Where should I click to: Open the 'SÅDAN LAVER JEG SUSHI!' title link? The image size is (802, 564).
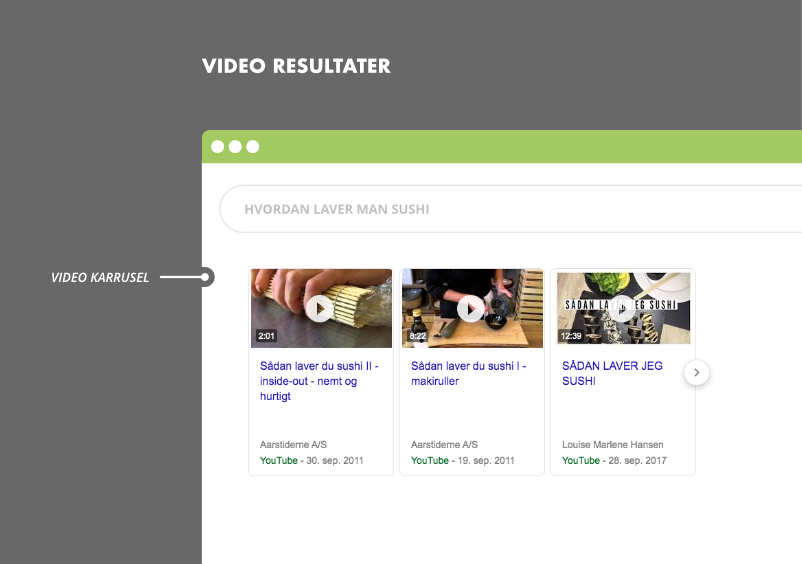612,373
